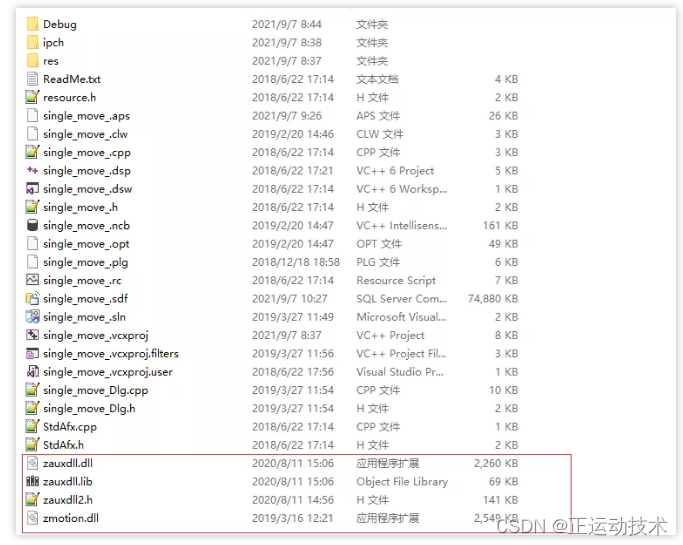Viewport: 683px width, 545px height.
Task: Select the single_move_.opt file name
Action: point(86,244)
